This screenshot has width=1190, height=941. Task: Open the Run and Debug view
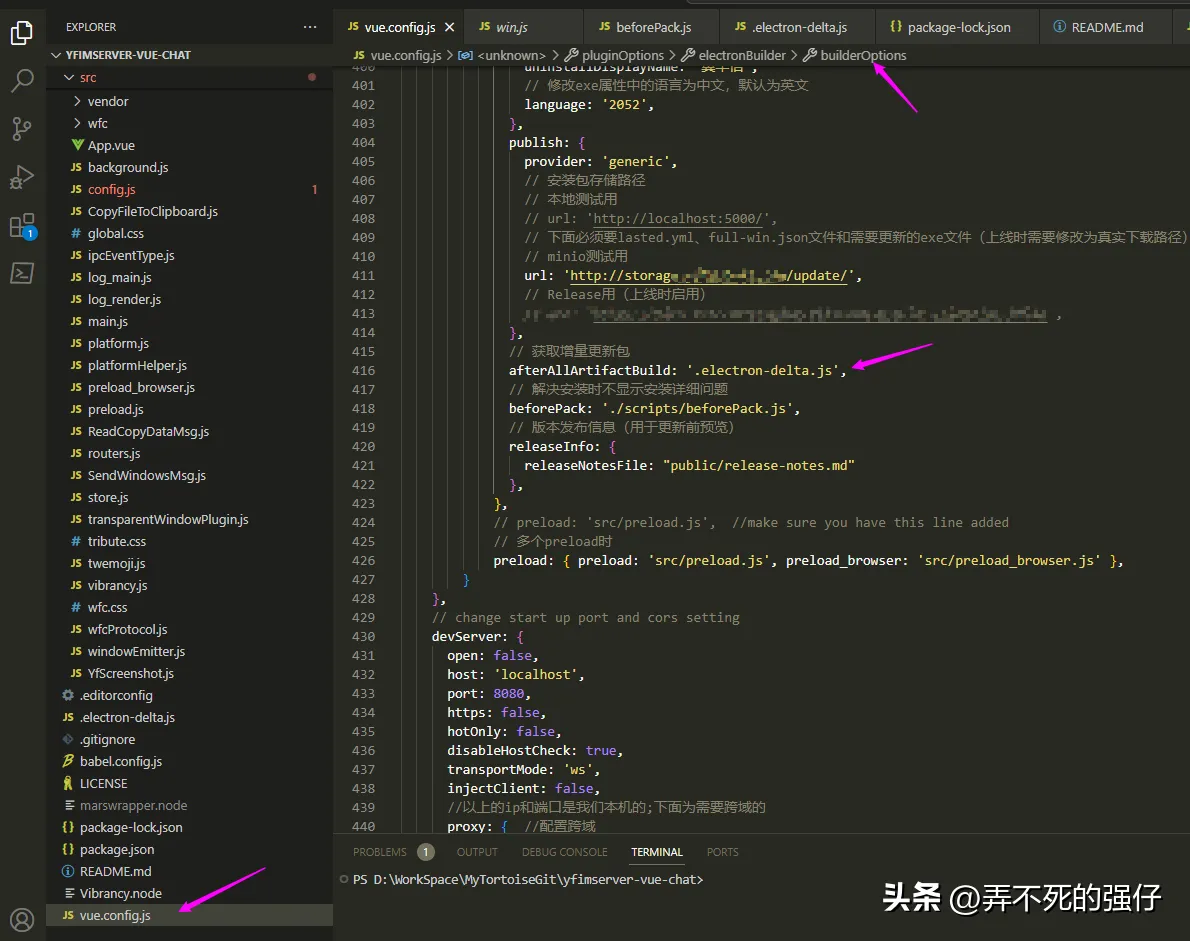coord(22,177)
